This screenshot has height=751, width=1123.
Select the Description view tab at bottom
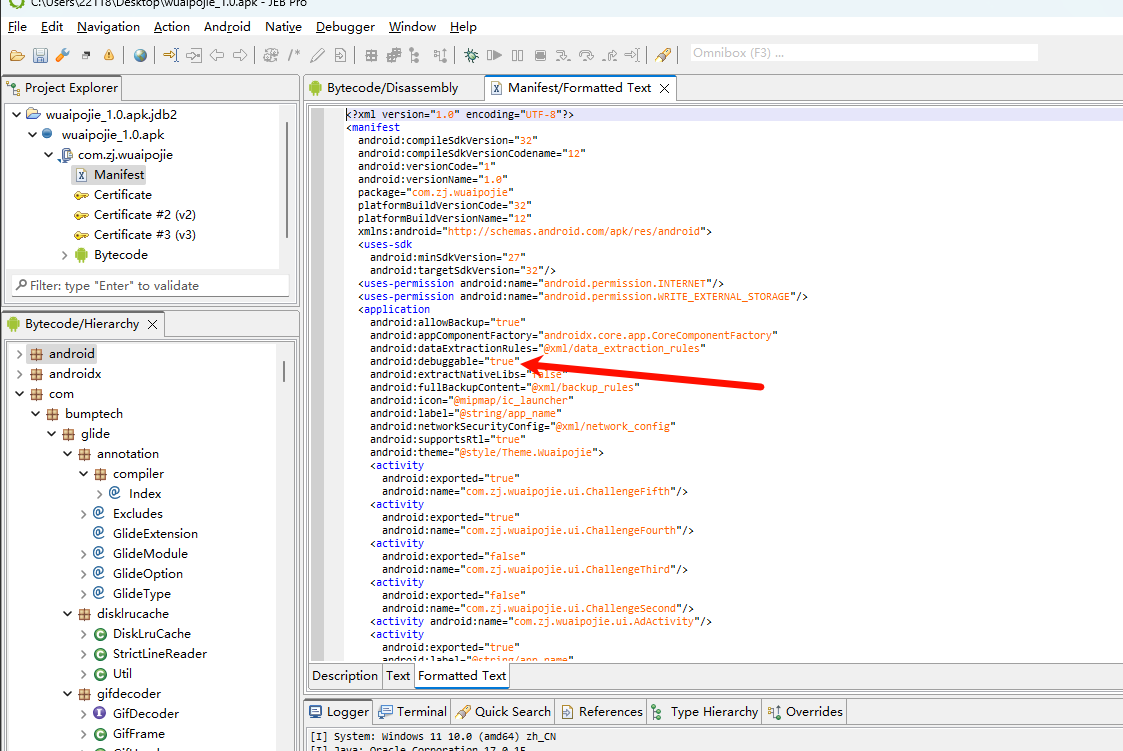pyautogui.click(x=344, y=676)
